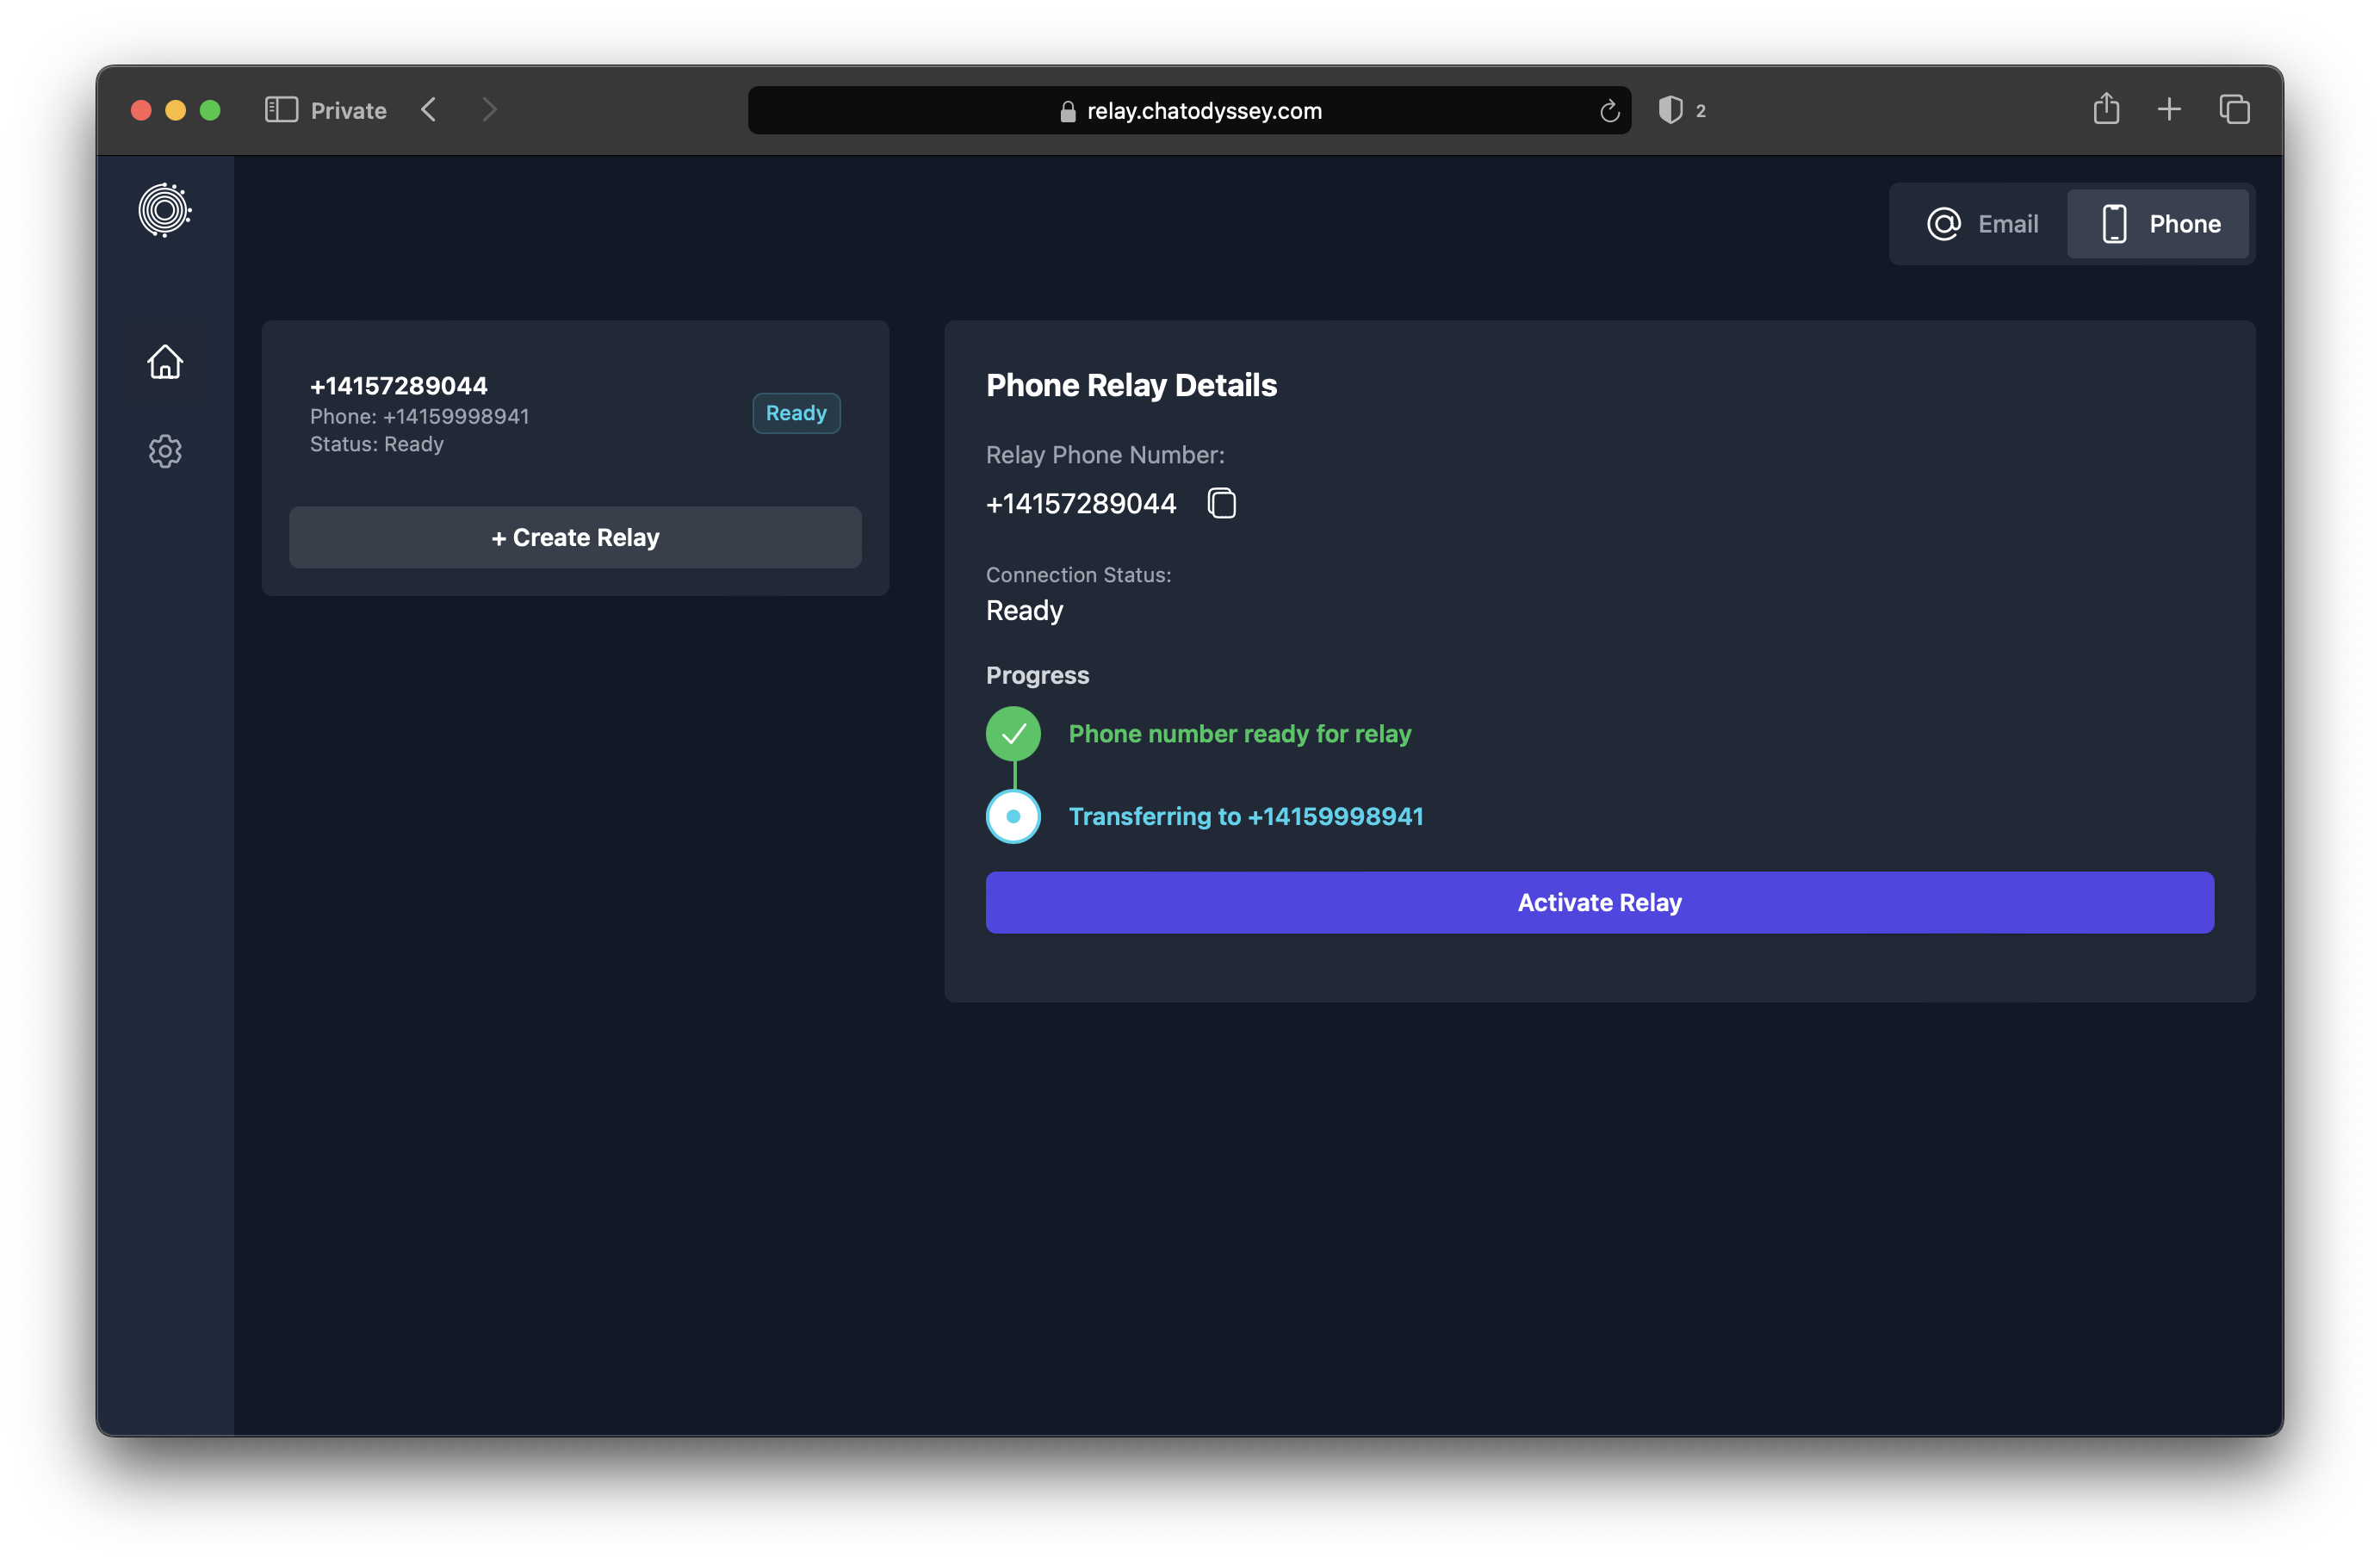
Task: Toggle the Safari sidebar panel icon
Action: [x=281, y=110]
